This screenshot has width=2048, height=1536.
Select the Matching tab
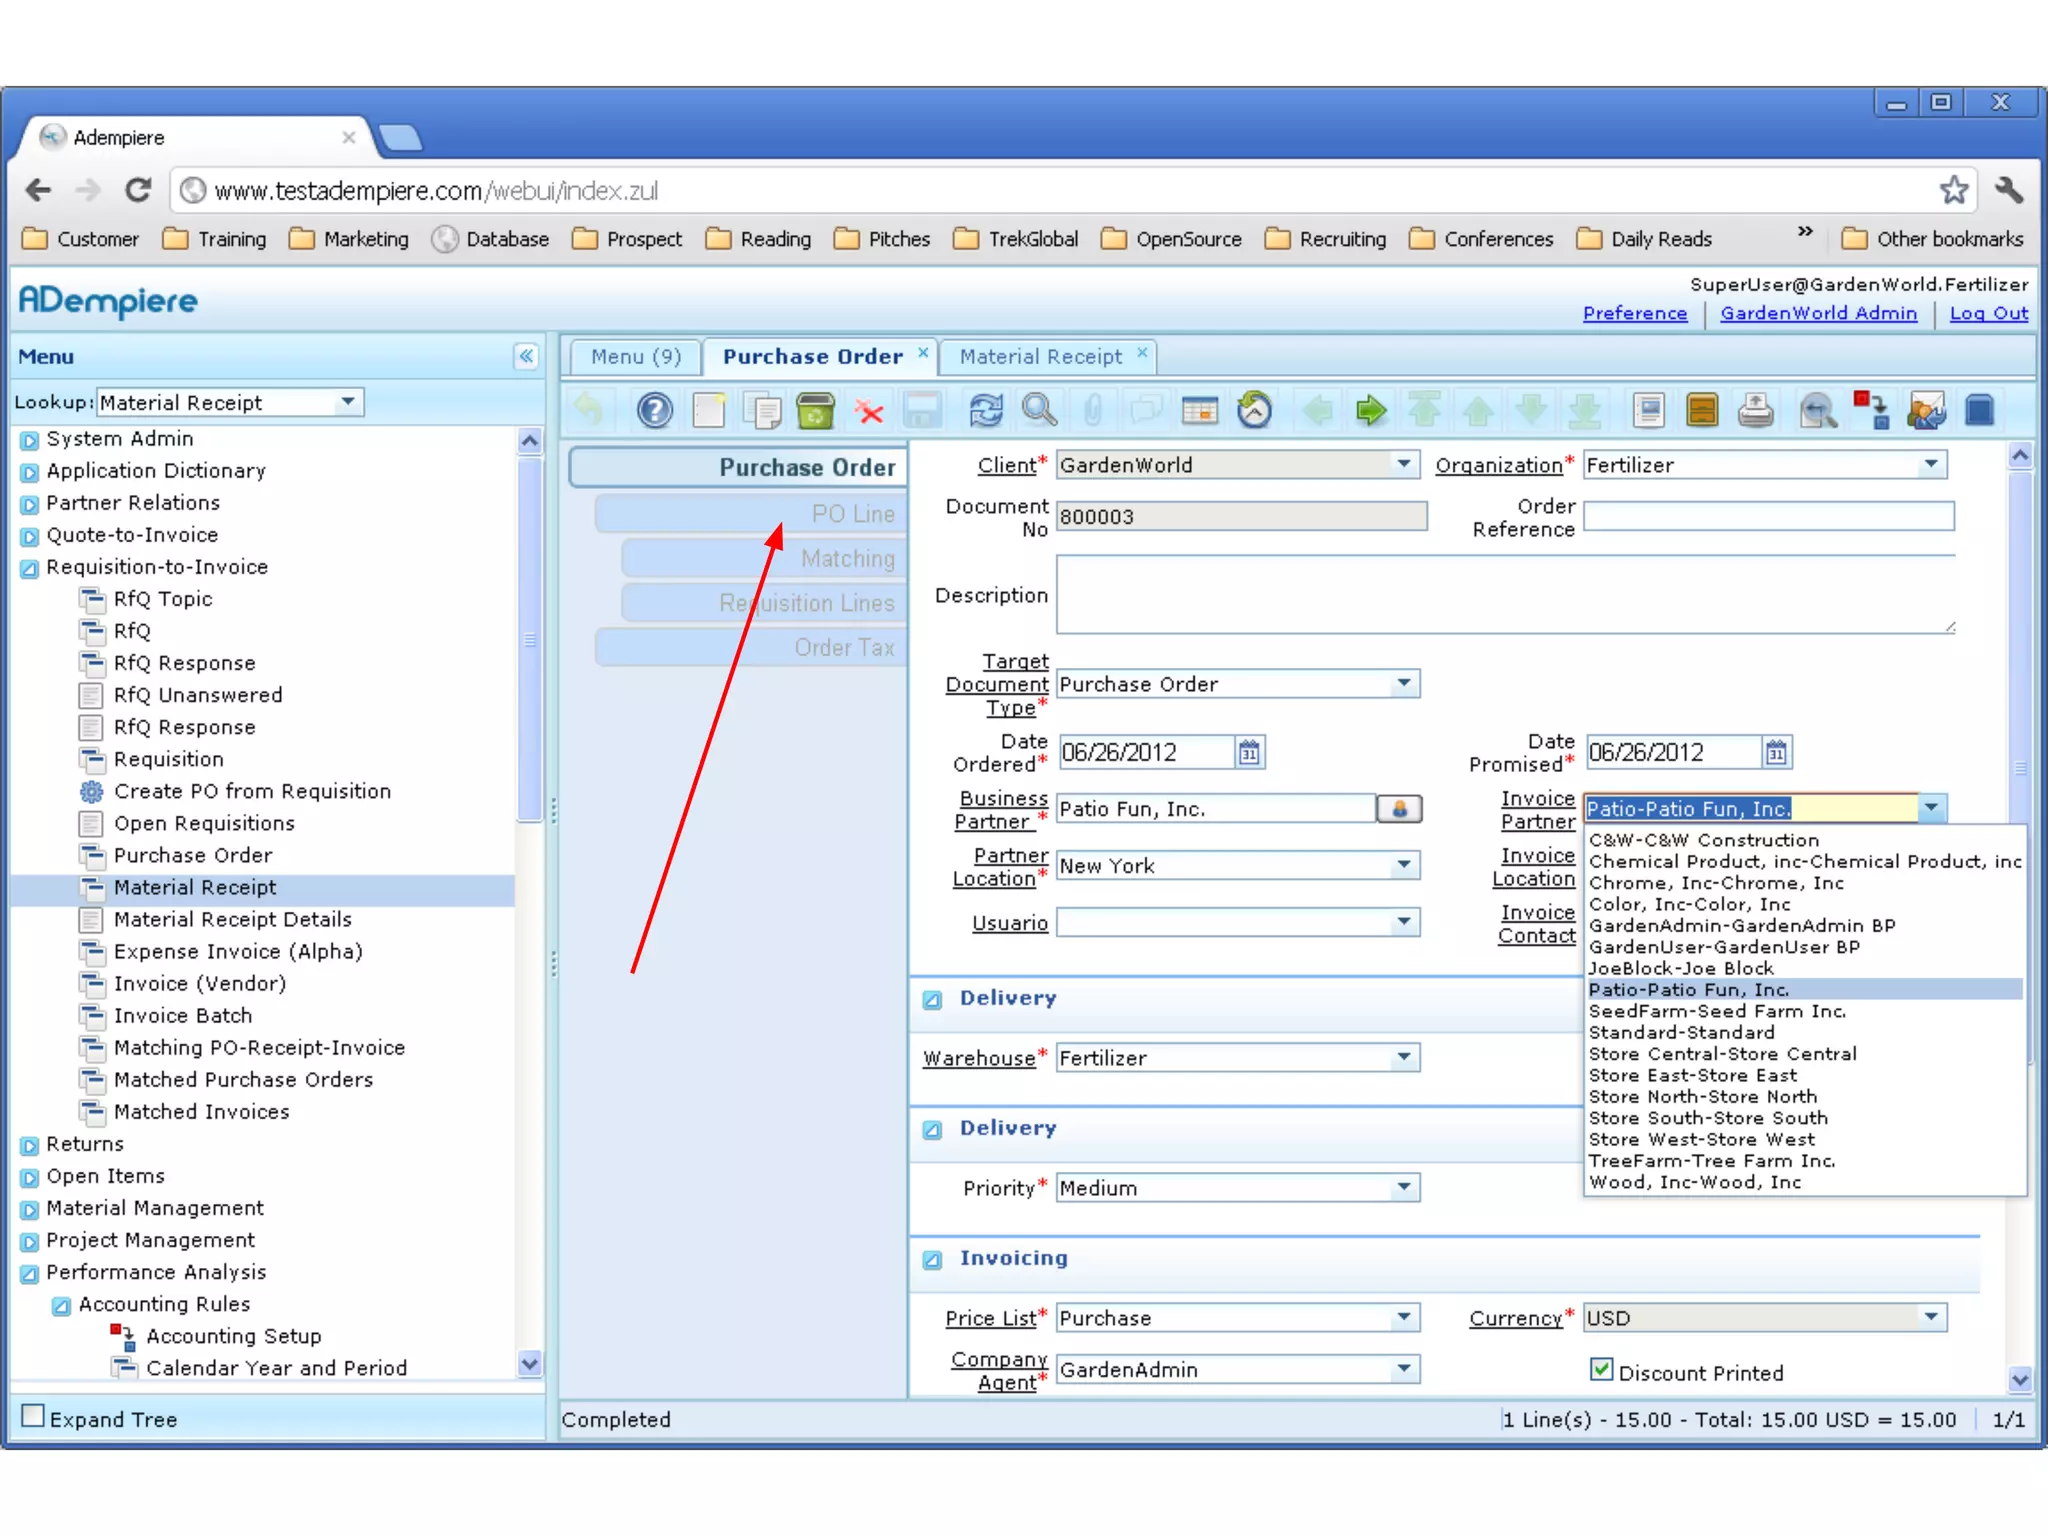click(x=764, y=559)
